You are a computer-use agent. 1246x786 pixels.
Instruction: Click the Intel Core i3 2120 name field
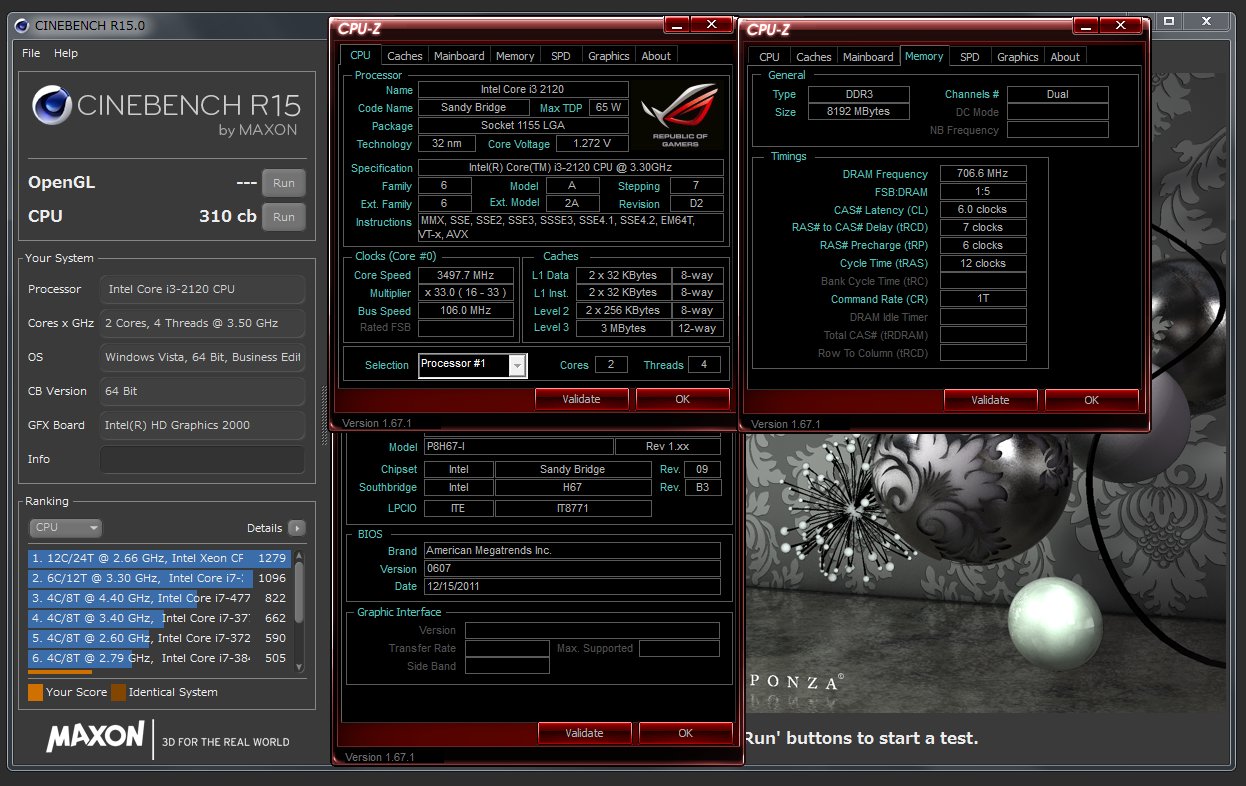523,89
